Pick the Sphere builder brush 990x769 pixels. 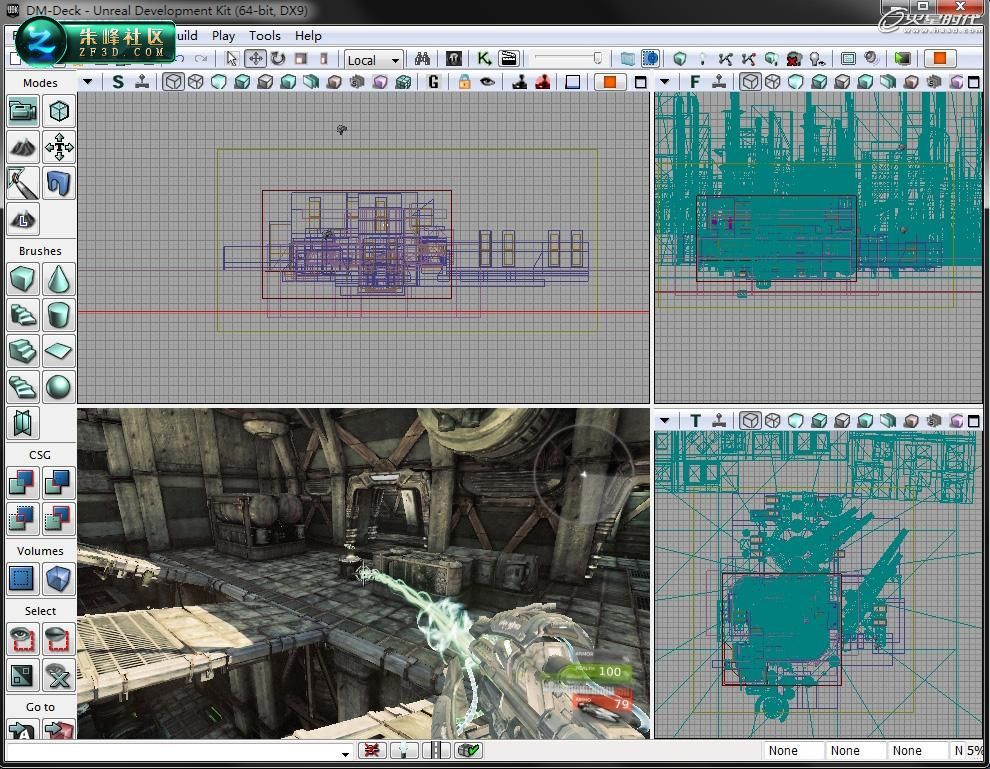[x=59, y=387]
